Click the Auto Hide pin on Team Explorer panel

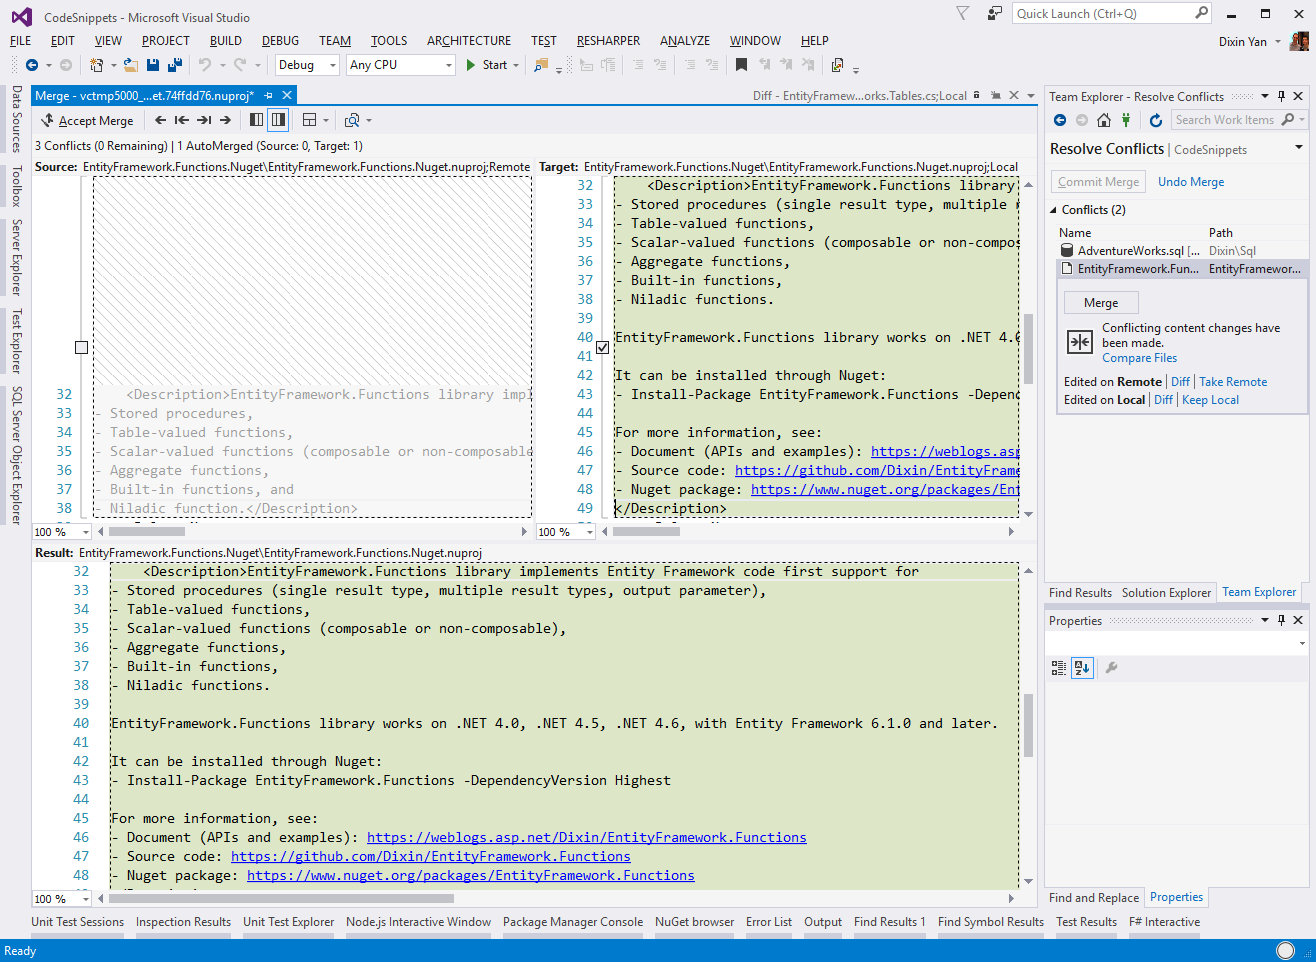pos(1281,96)
